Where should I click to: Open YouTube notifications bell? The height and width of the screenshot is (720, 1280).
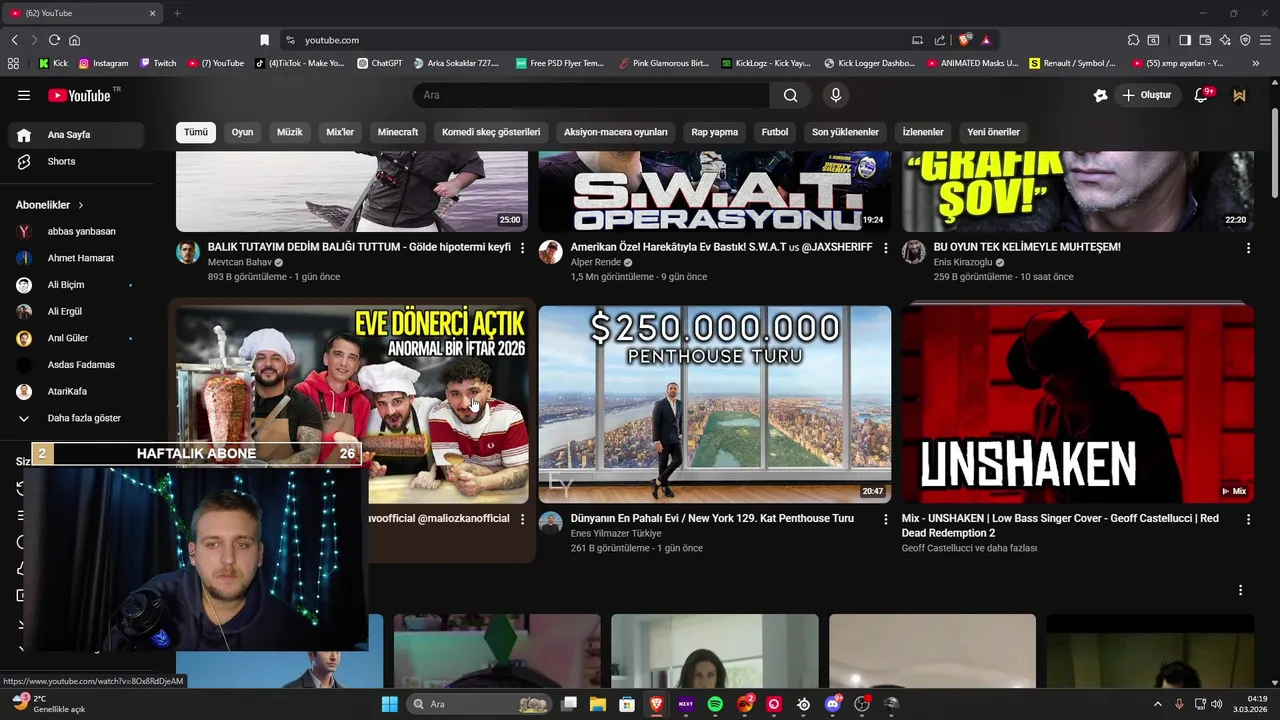[x=1202, y=95]
